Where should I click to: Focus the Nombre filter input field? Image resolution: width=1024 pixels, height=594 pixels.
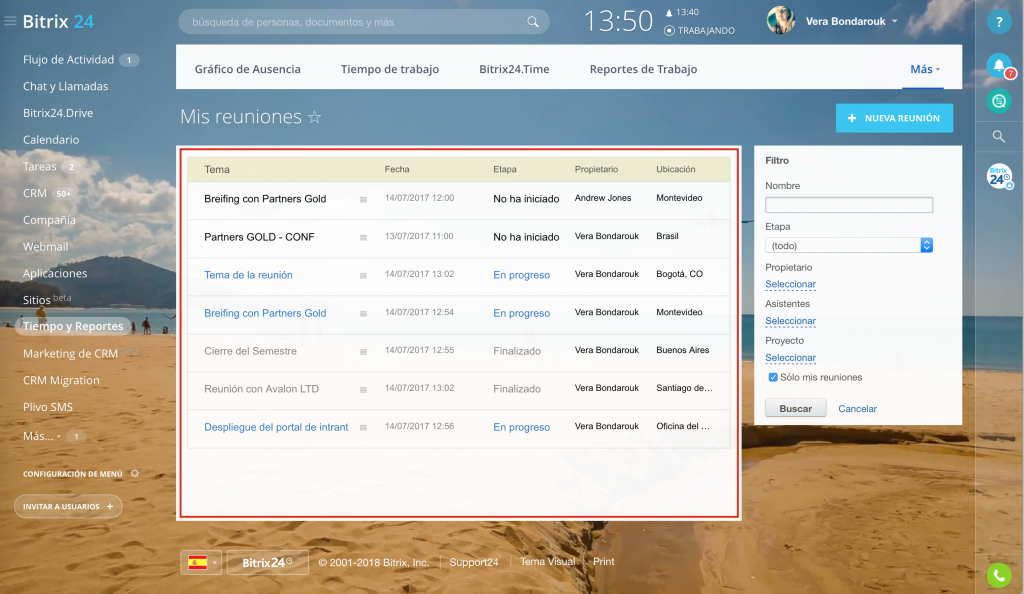point(848,205)
